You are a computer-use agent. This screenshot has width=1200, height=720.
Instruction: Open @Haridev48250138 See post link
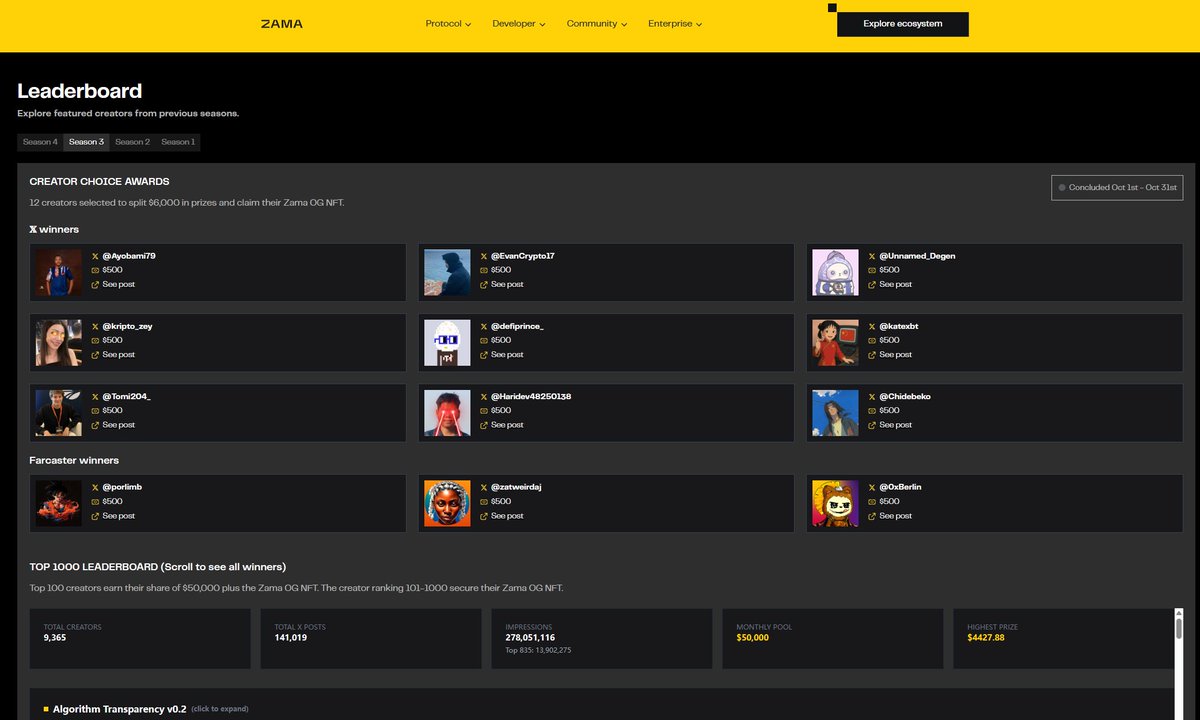click(x=501, y=425)
